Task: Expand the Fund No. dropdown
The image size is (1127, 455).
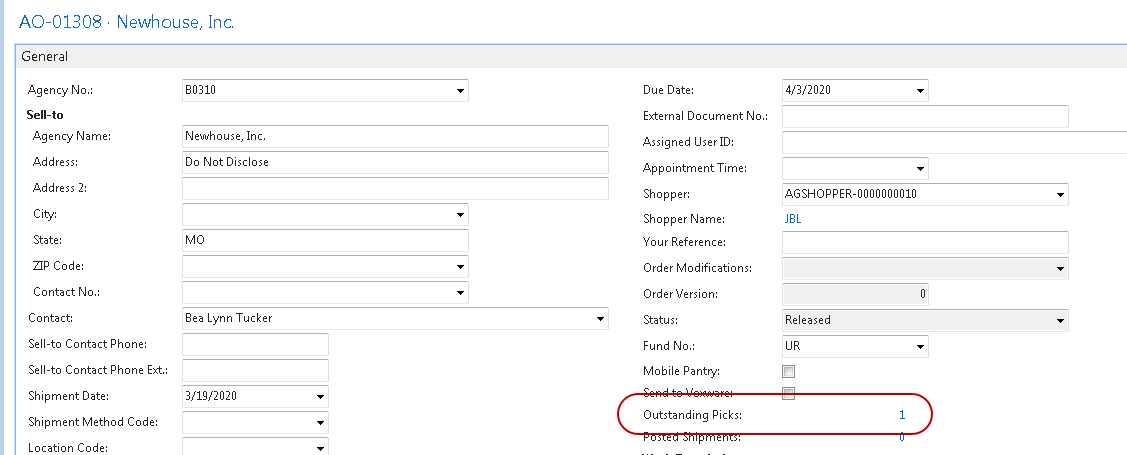Action: coord(918,347)
